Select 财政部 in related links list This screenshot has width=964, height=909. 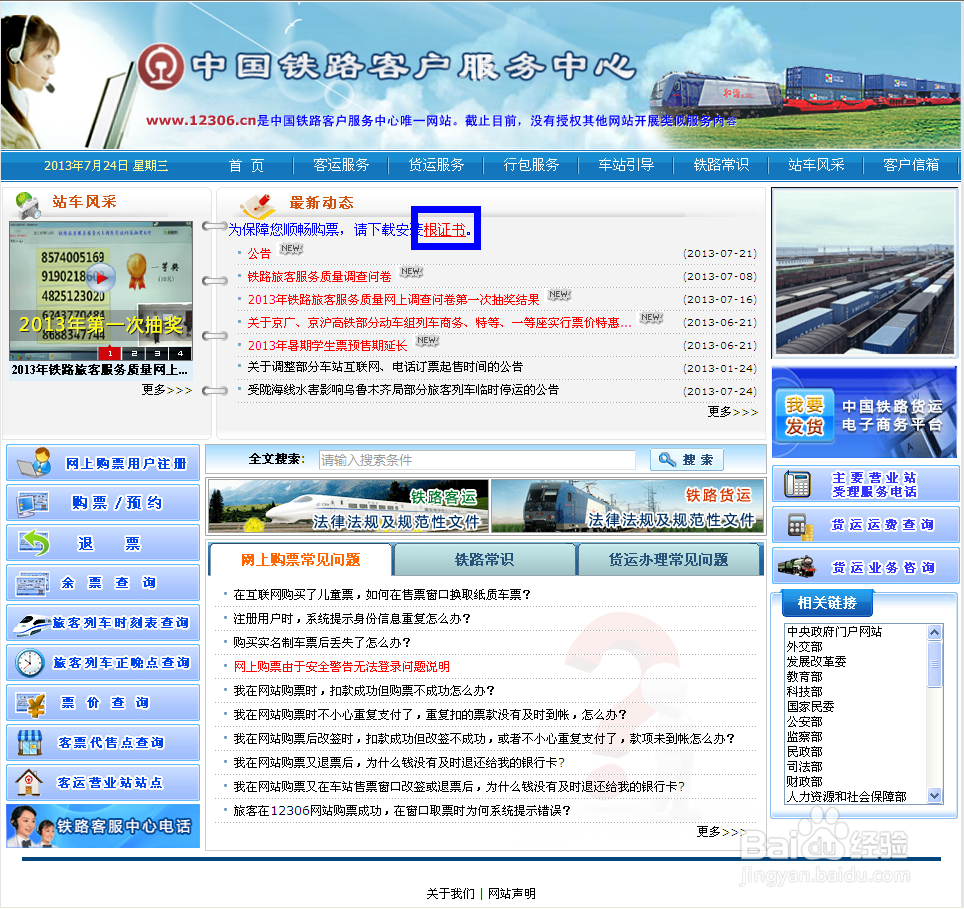coord(804,781)
